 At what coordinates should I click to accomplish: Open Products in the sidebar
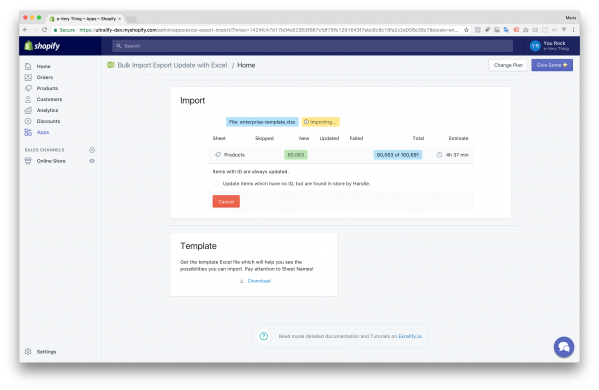[x=47, y=88]
